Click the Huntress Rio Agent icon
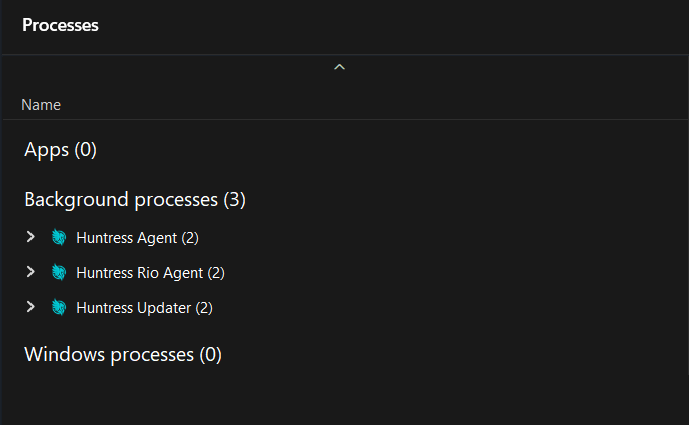This screenshot has height=425, width=689. (59, 272)
